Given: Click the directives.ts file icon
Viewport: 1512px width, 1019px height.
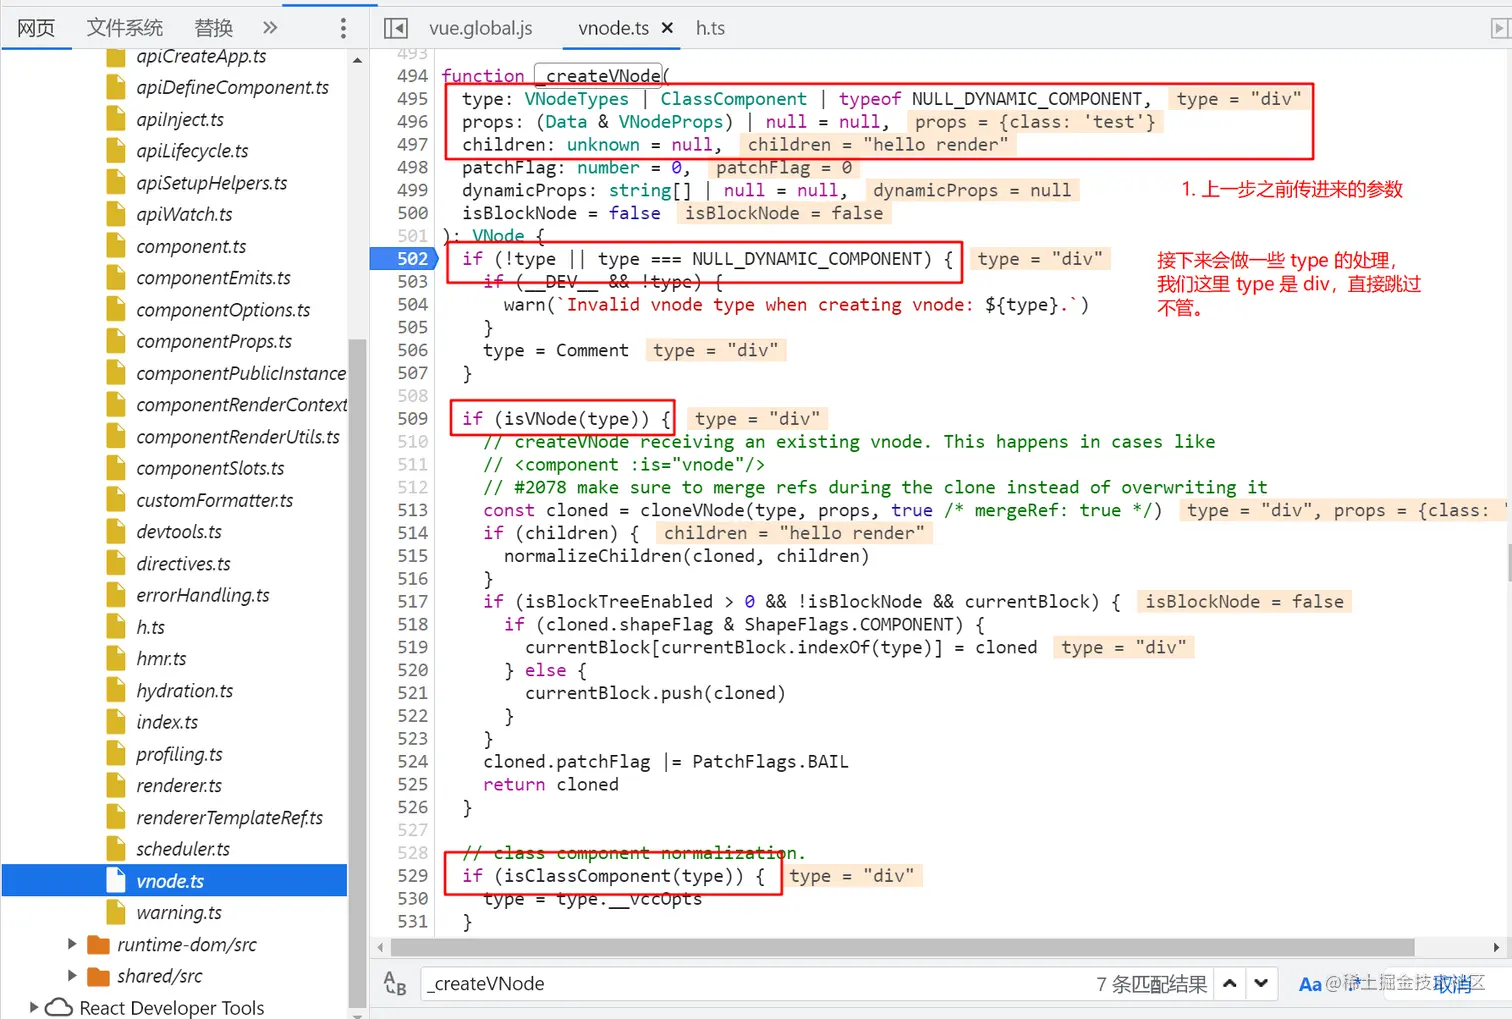Looking at the screenshot, I should tap(116, 564).
